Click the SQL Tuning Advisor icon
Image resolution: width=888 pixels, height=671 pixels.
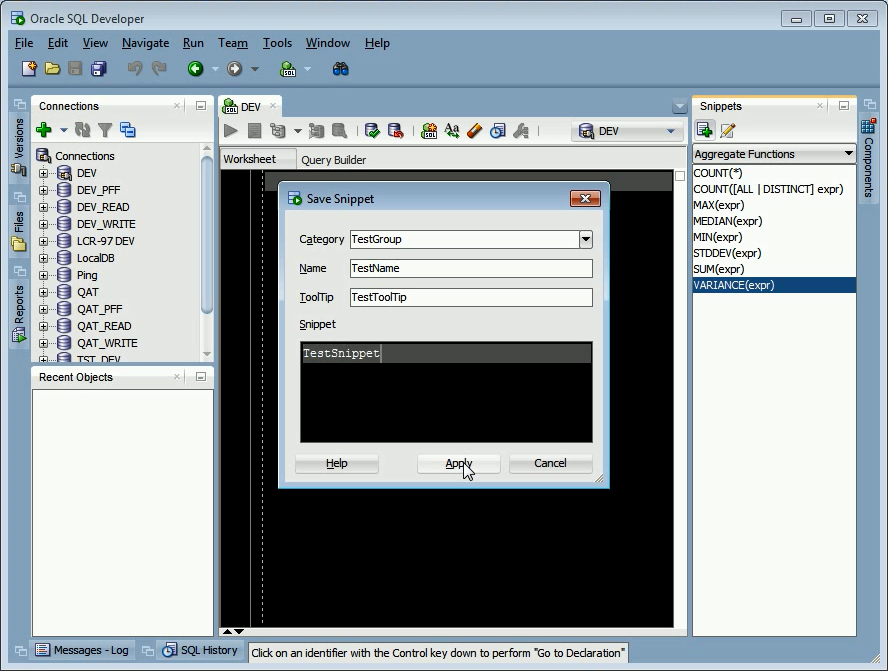click(339, 131)
